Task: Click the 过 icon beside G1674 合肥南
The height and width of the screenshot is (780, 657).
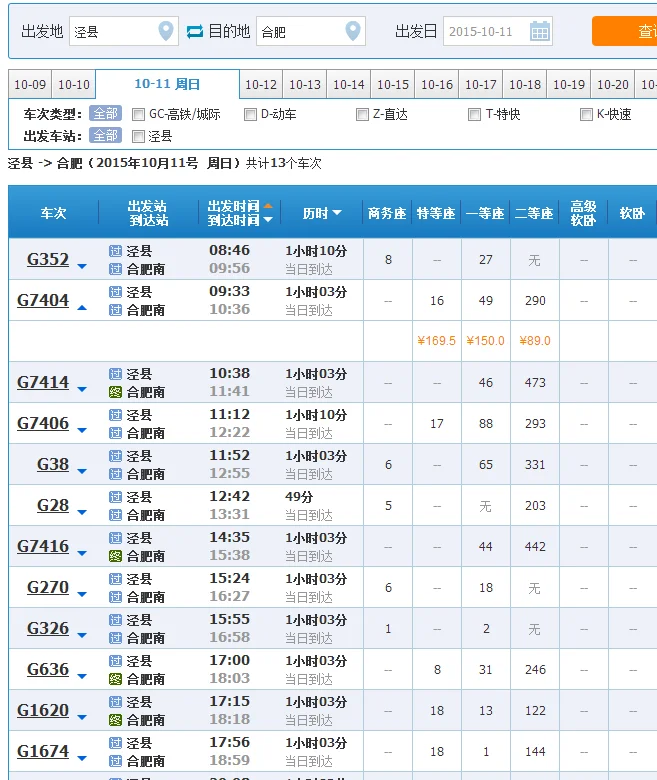Action: click(115, 761)
